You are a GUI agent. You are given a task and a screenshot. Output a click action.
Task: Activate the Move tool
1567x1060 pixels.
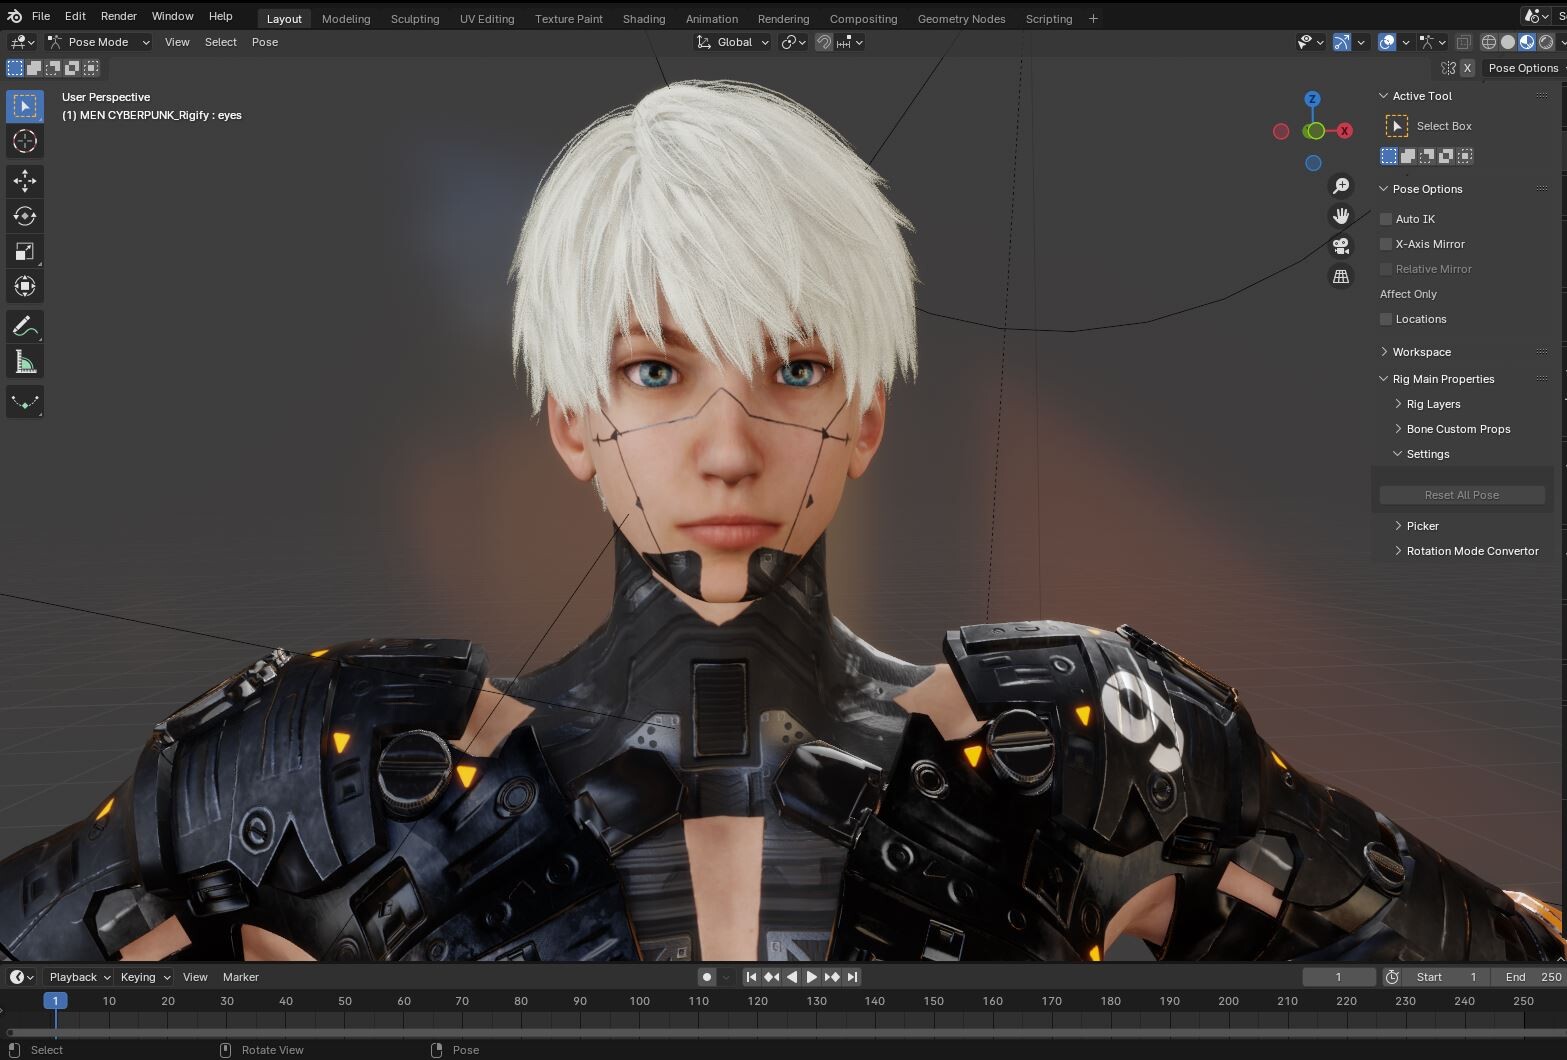pyautogui.click(x=25, y=181)
